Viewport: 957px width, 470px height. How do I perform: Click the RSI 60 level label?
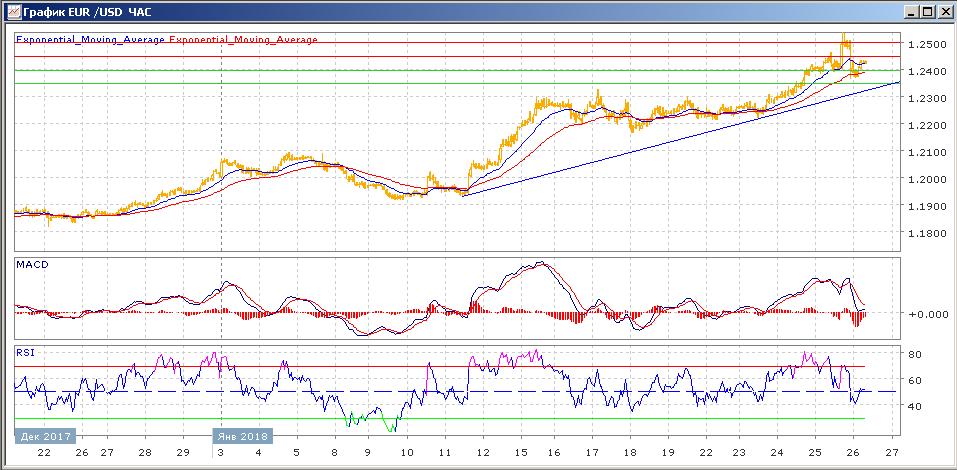914,380
